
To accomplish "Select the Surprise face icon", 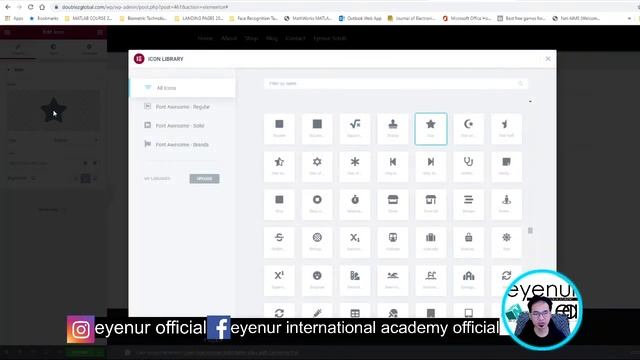I will (x=317, y=280).
